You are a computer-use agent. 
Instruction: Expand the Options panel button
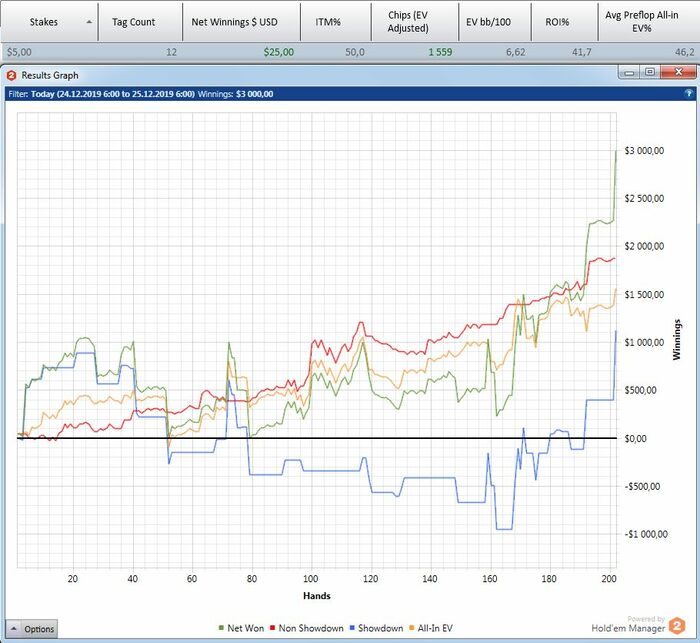pos(32,629)
